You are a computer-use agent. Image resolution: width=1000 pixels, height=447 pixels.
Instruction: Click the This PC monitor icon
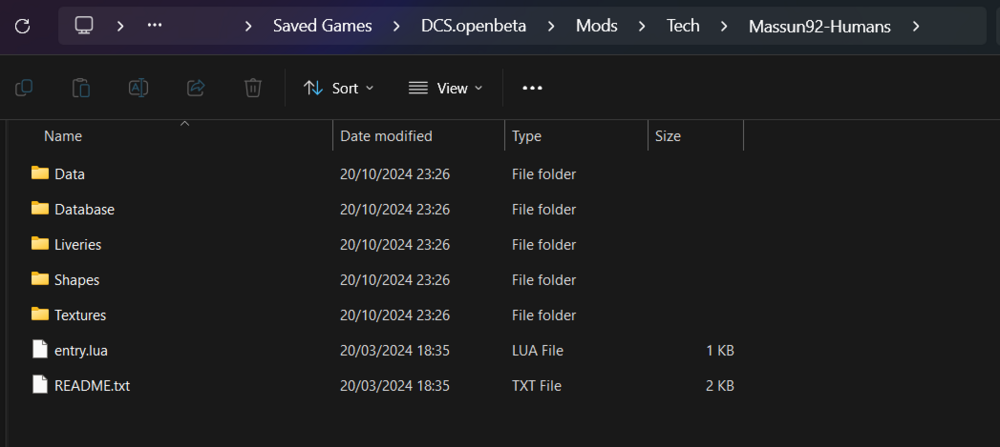(84, 26)
